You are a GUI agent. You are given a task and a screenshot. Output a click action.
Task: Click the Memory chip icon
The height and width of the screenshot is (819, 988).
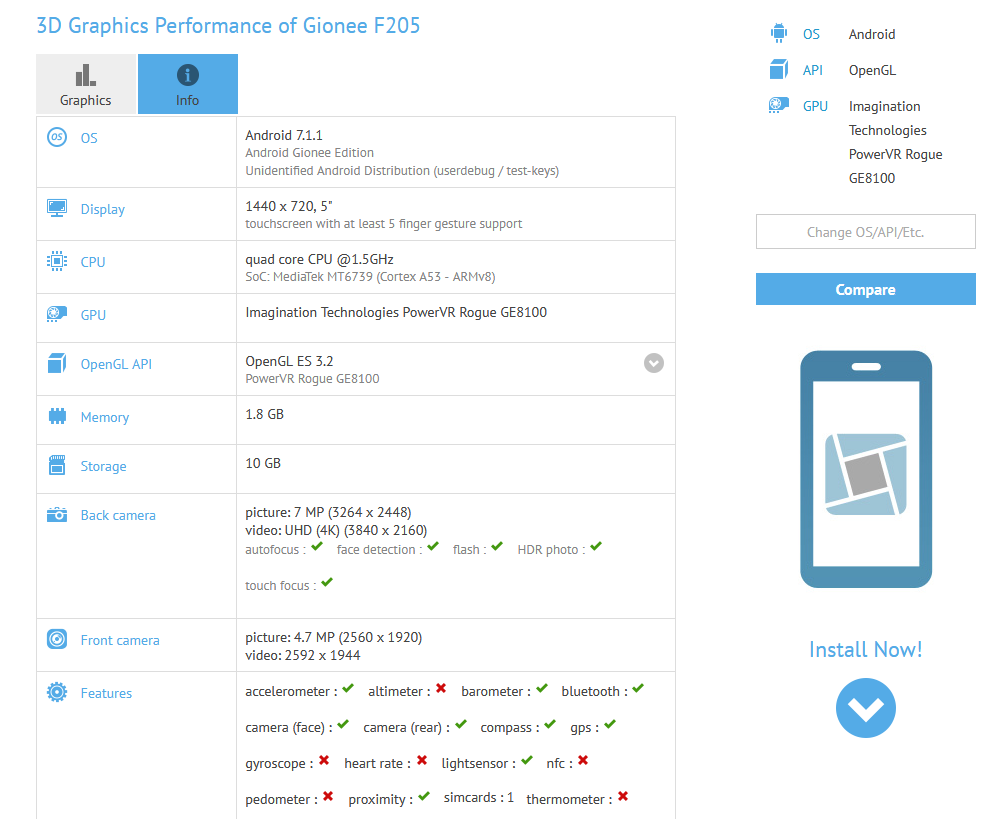point(57,416)
